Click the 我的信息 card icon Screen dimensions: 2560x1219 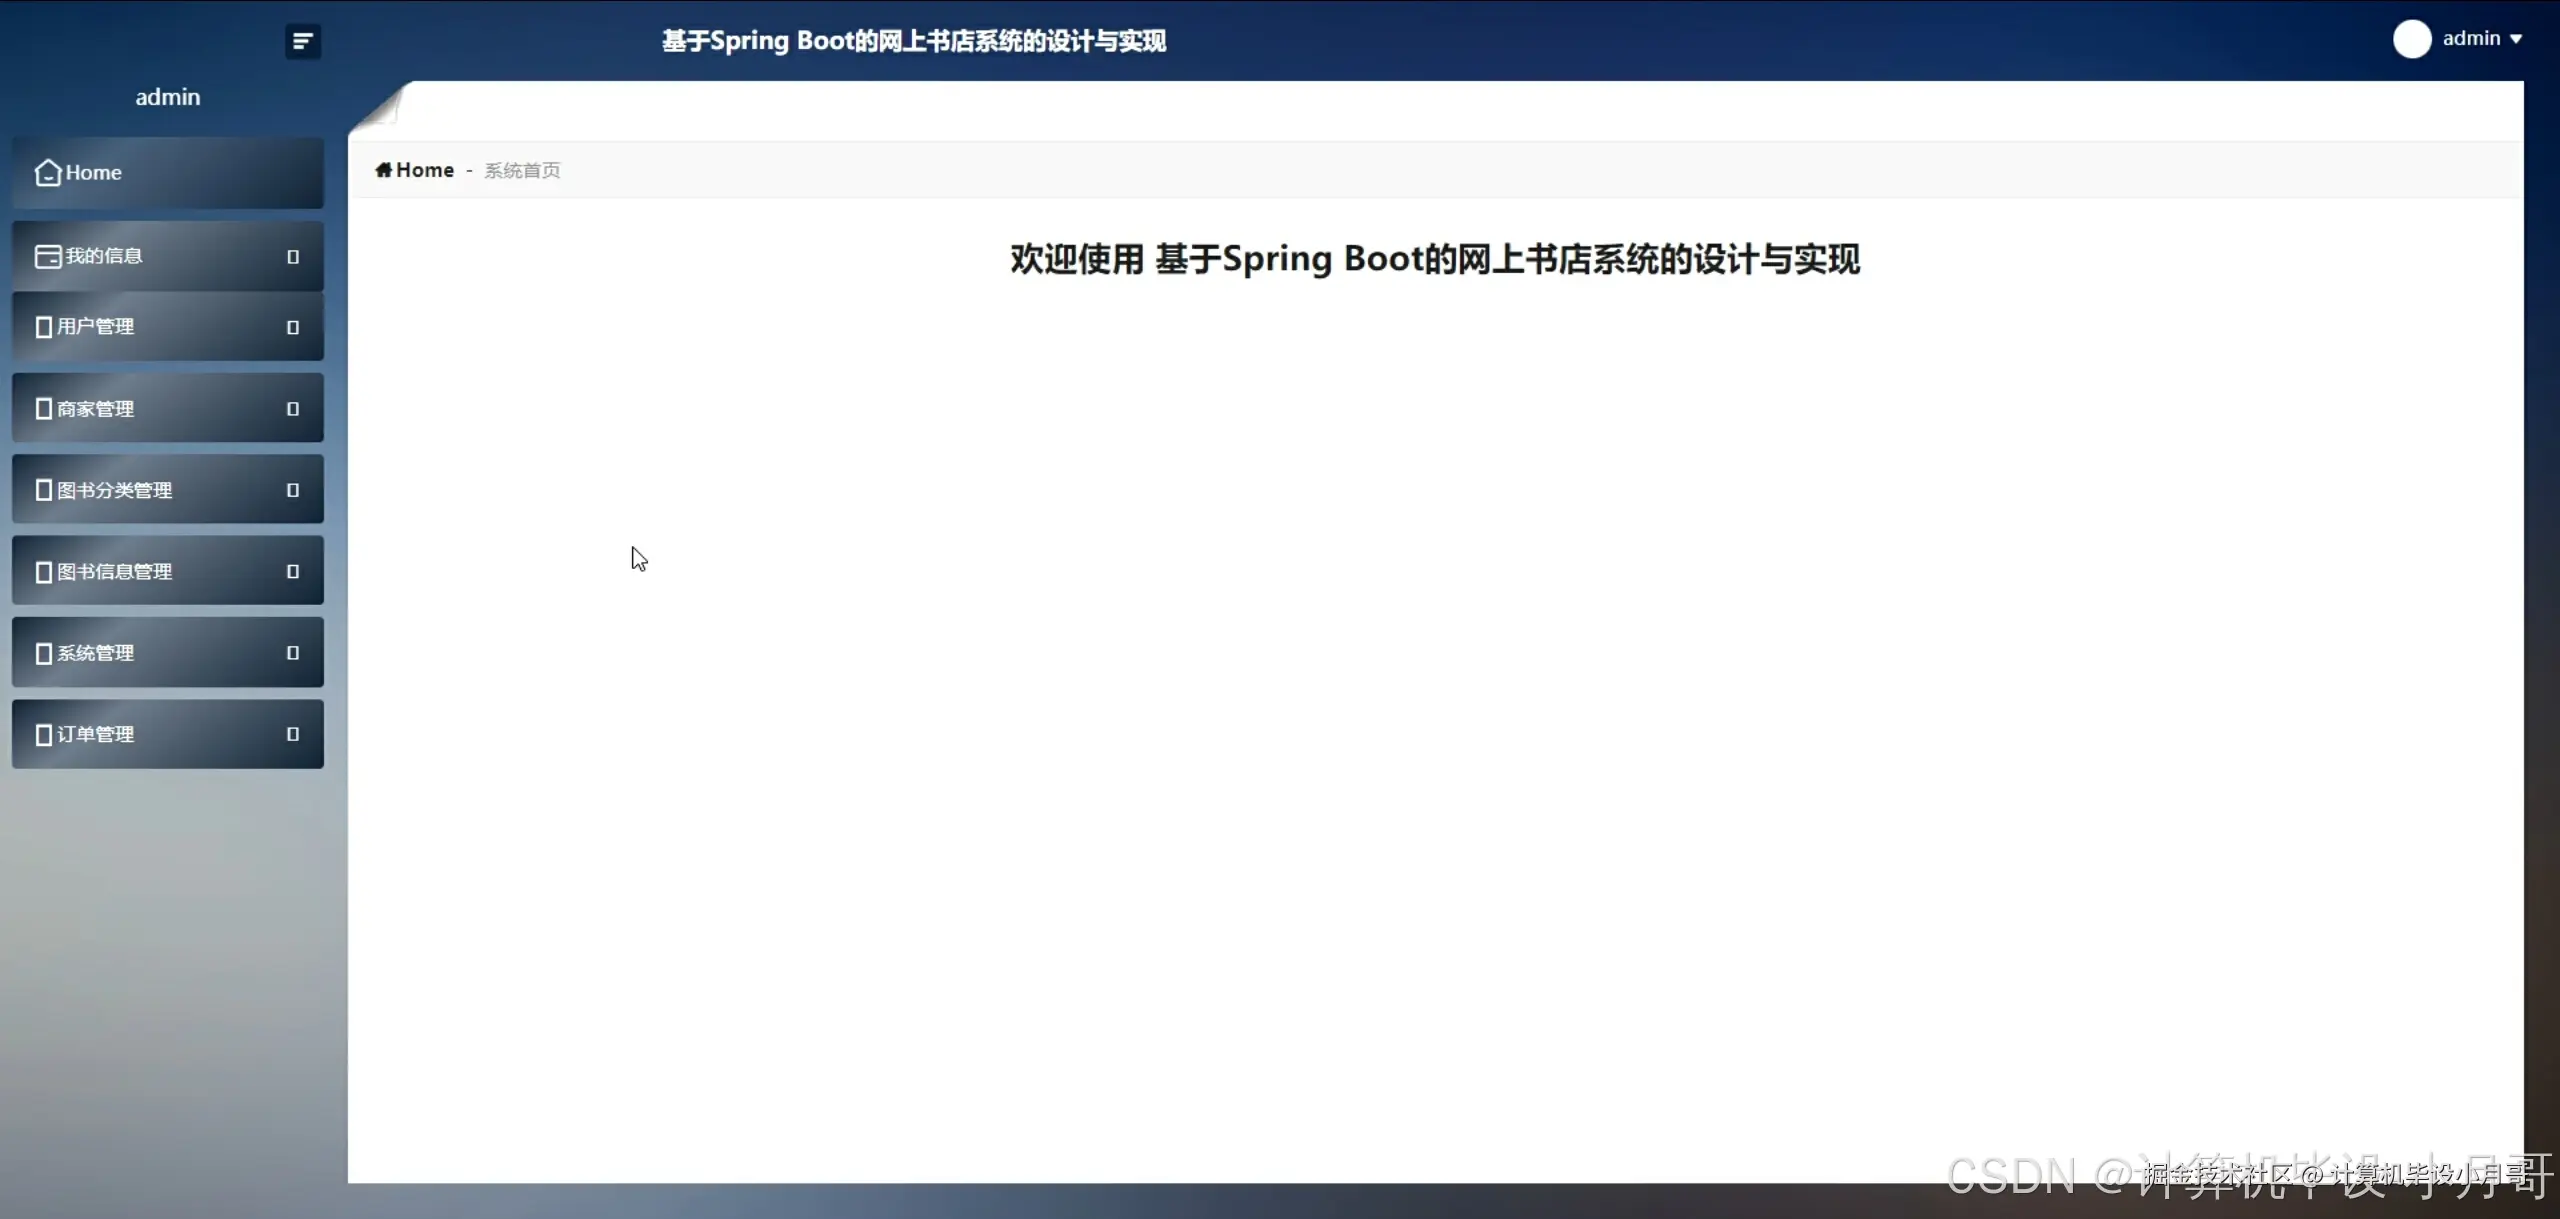pos(47,256)
